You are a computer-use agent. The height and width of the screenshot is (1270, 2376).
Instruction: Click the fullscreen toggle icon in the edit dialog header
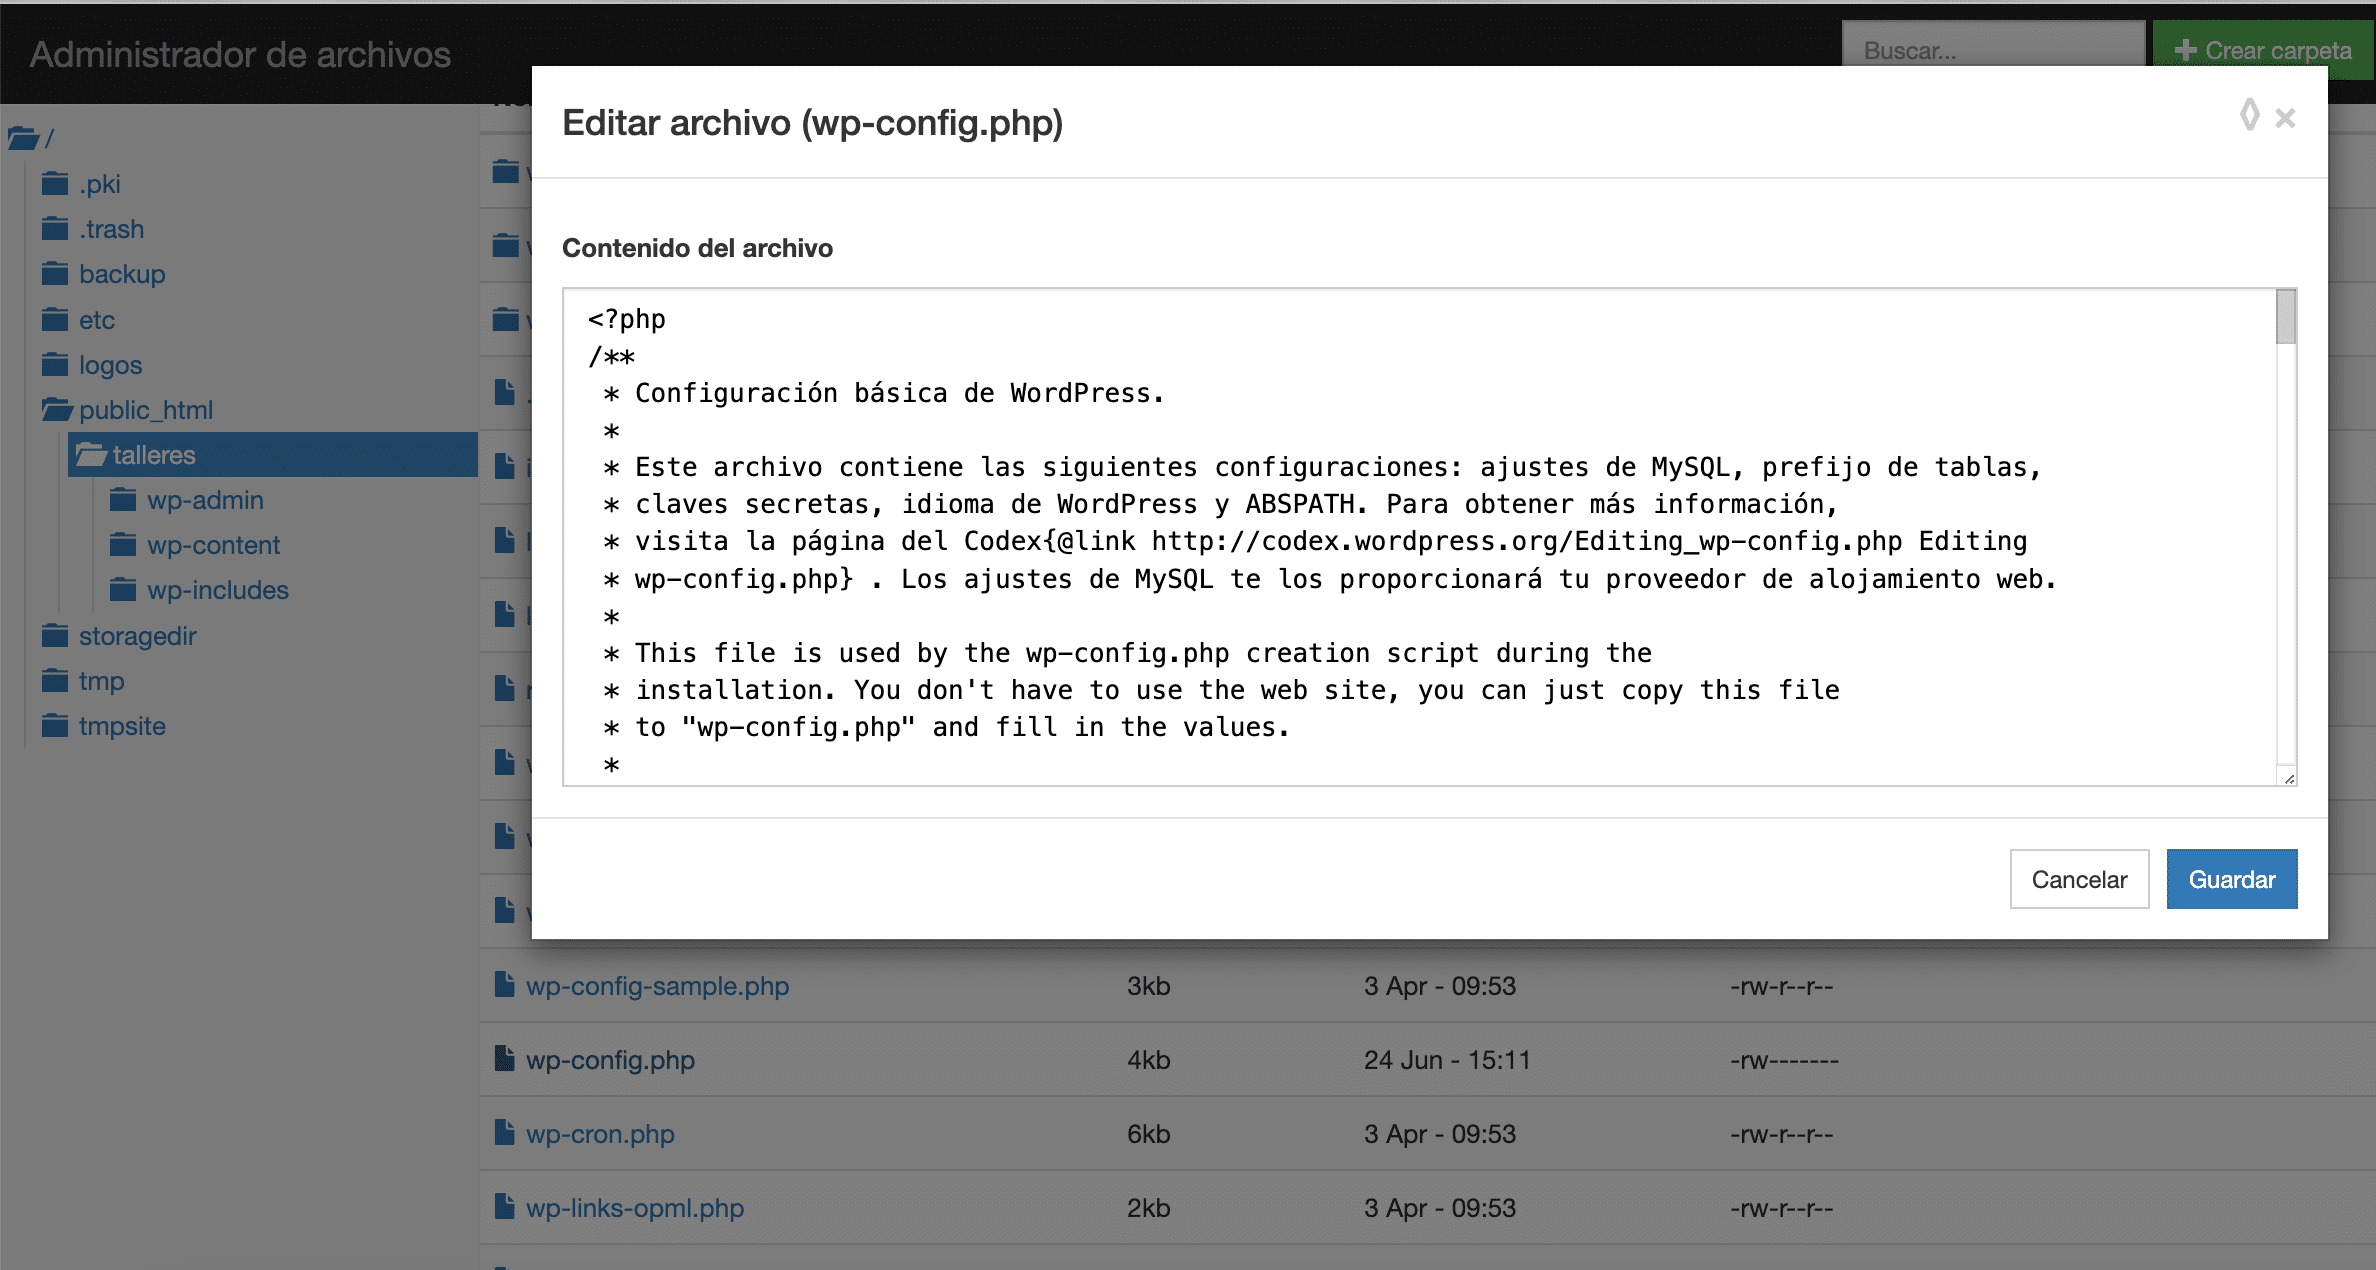tap(2249, 115)
